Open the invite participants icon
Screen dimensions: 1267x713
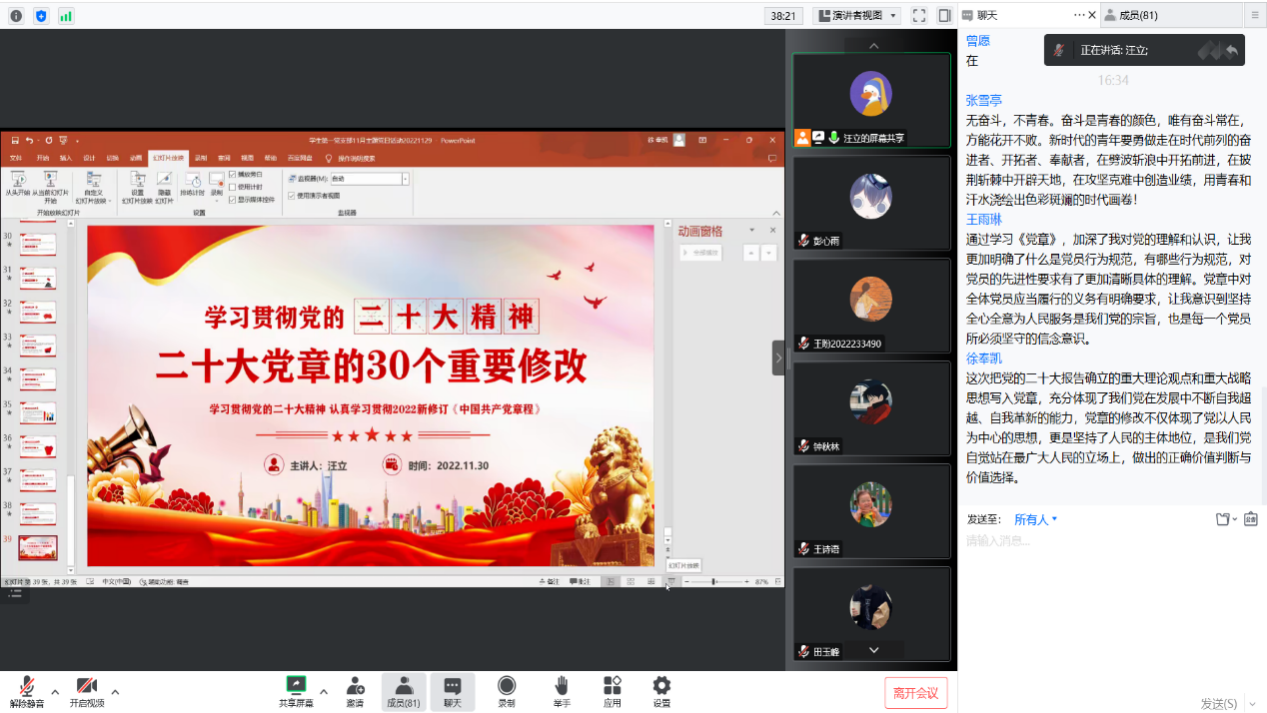[x=355, y=686]
